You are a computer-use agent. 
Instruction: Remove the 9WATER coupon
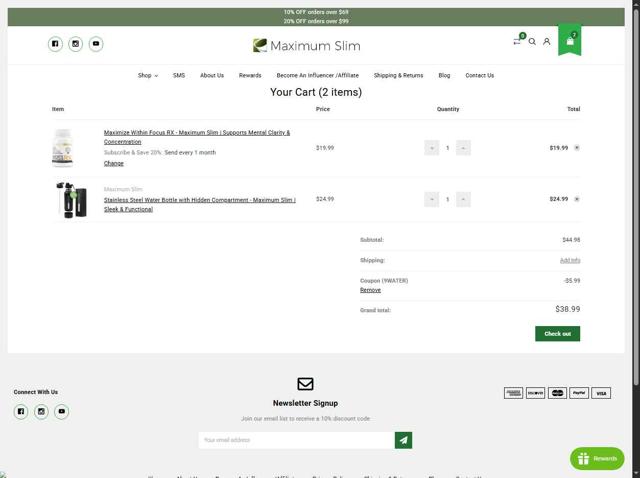click(x=370, y=290)
